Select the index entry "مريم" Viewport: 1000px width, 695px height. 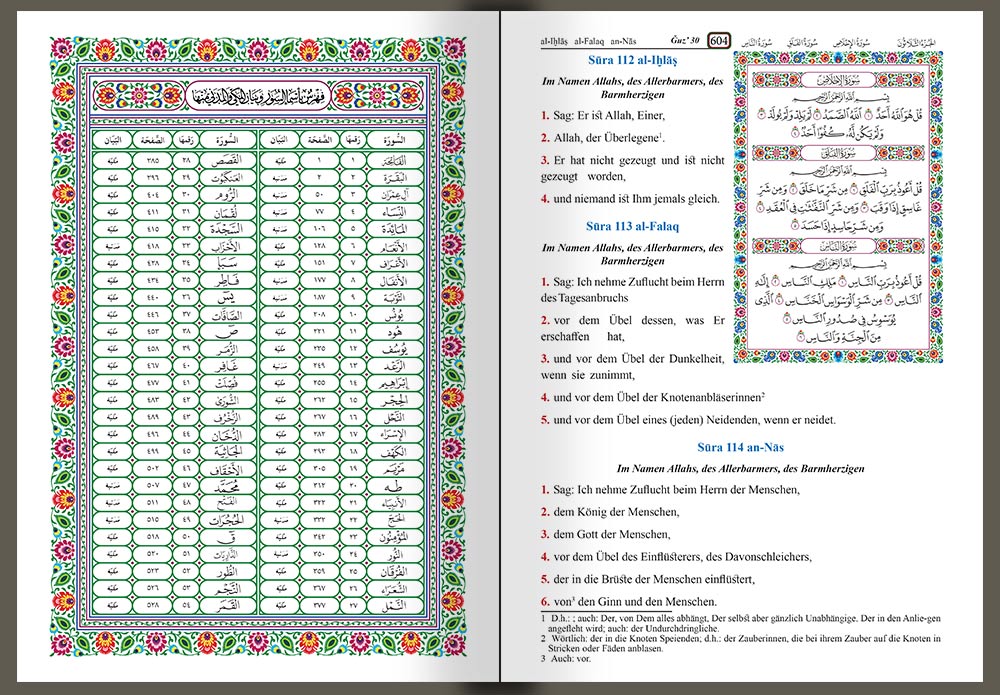click(395, 469)
